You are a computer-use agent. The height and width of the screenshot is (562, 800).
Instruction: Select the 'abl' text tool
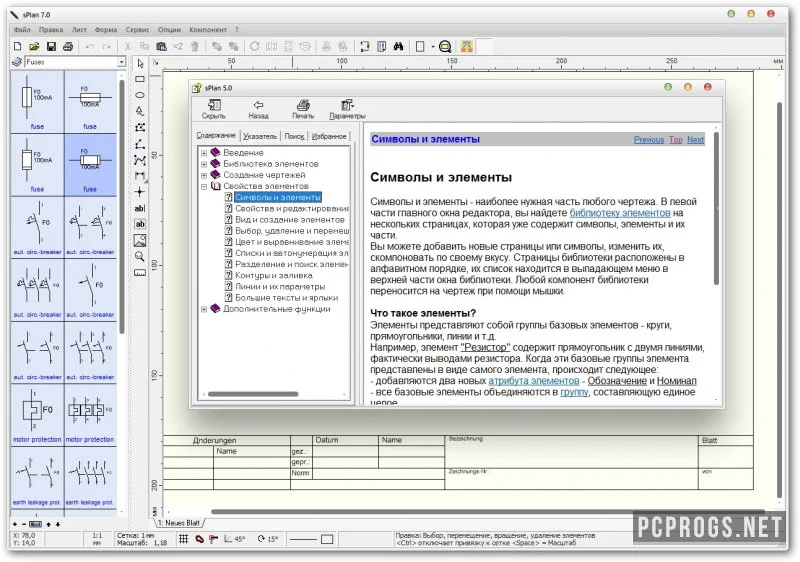[140, 208]
